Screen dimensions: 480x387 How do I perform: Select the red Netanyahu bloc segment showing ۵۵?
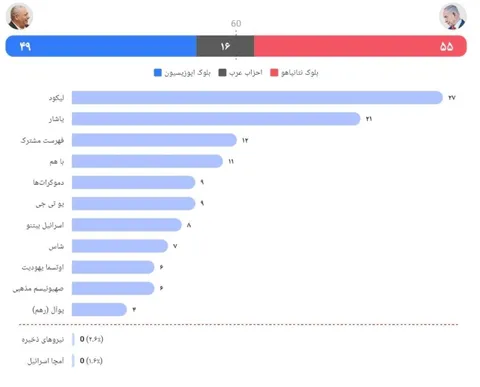[360, 46]
